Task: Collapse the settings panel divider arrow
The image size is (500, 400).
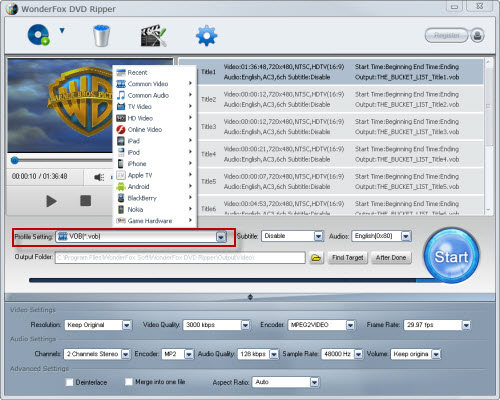Action: (x=250, y=297)
